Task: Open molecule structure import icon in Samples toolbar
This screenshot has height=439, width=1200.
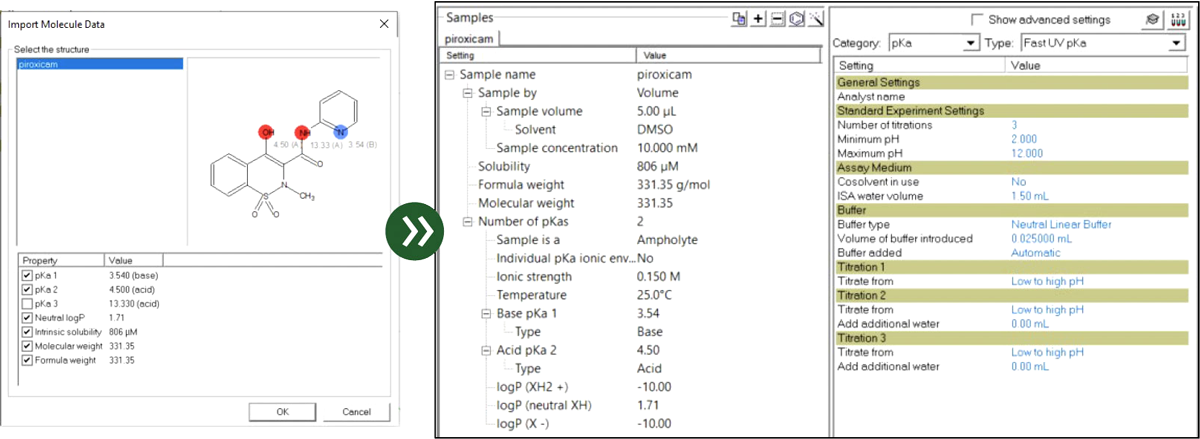Action: tap(796, 18)
